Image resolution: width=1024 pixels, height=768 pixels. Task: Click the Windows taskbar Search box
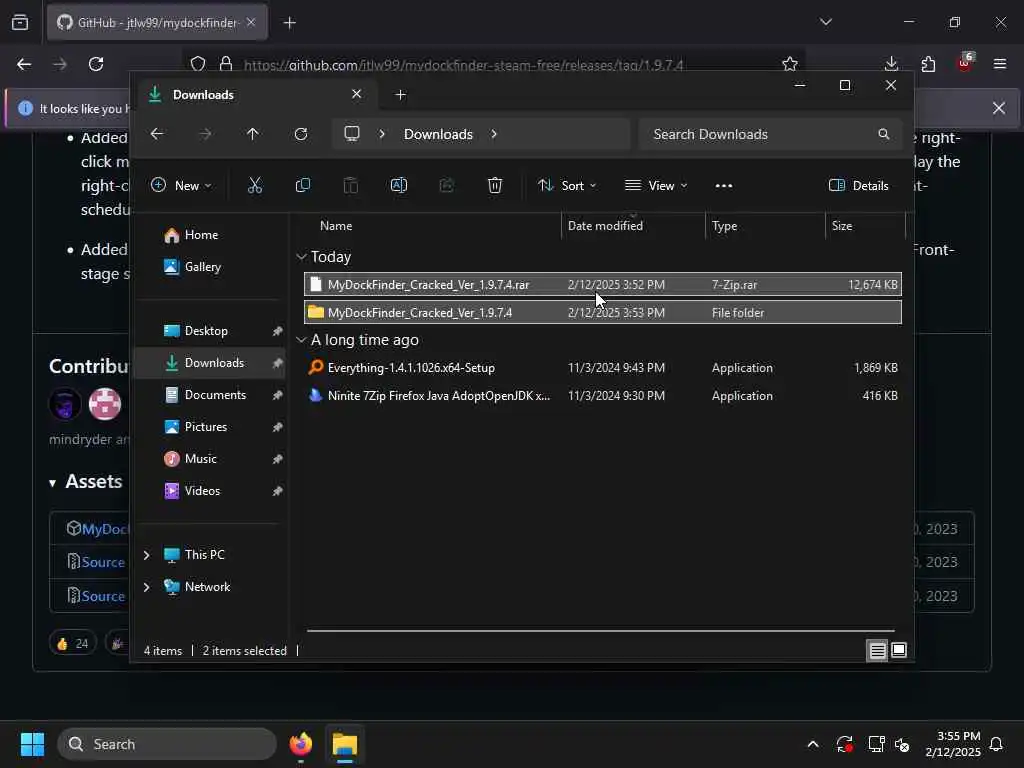pos(167,744)
